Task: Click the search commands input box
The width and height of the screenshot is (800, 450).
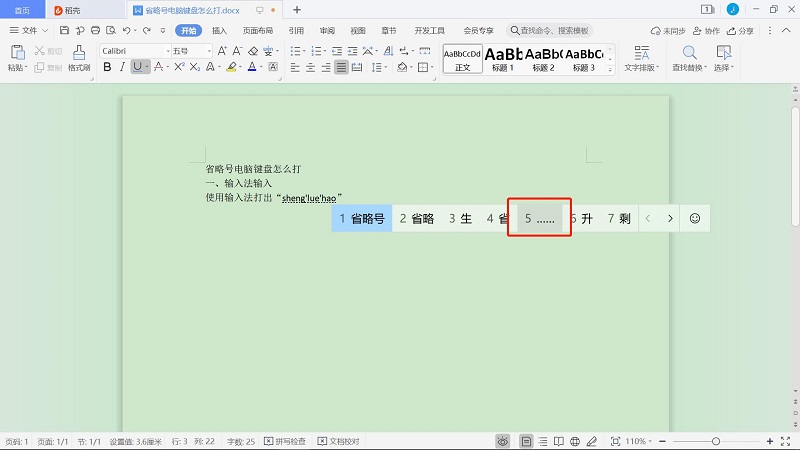Action: [x=550, y=31]
